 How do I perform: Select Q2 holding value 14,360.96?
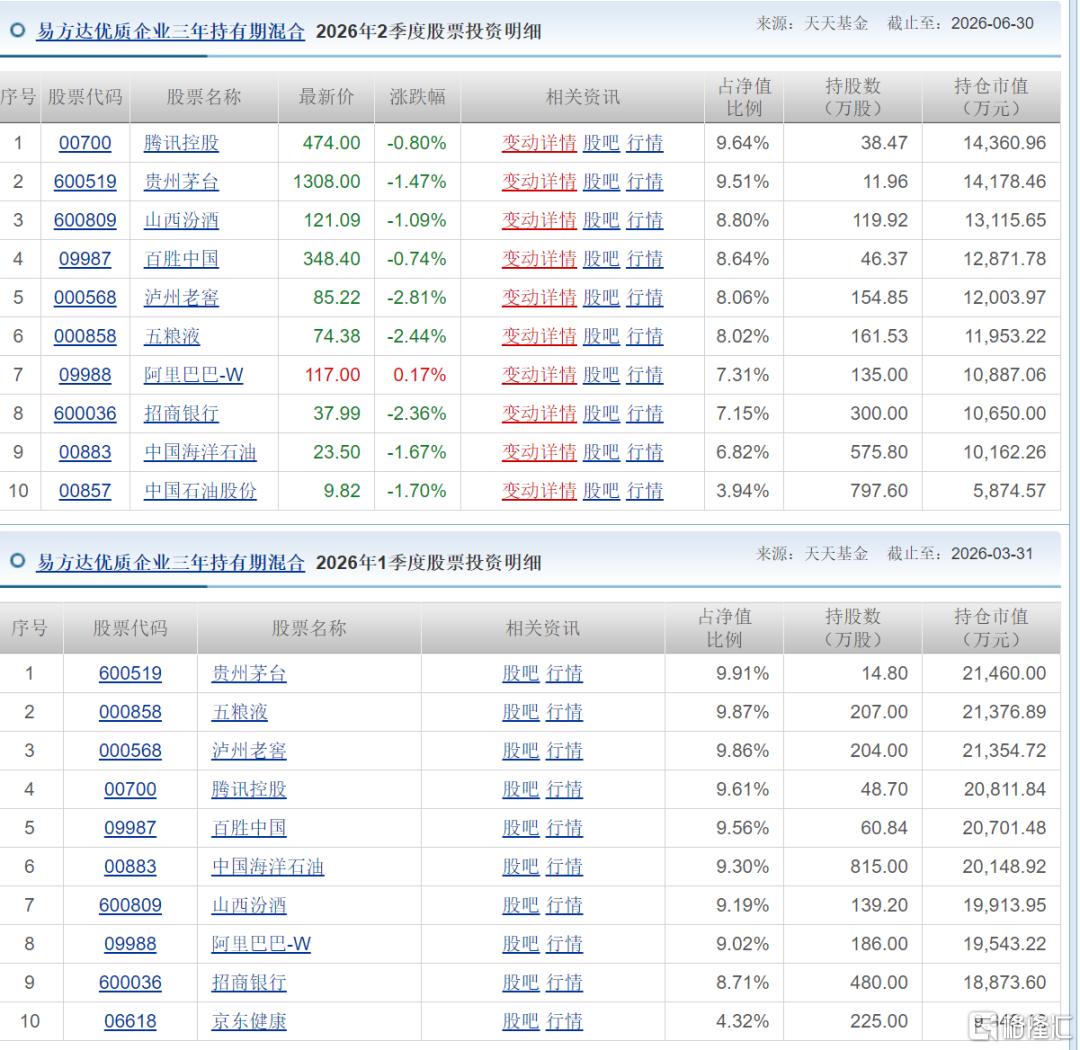(1004, 143)
